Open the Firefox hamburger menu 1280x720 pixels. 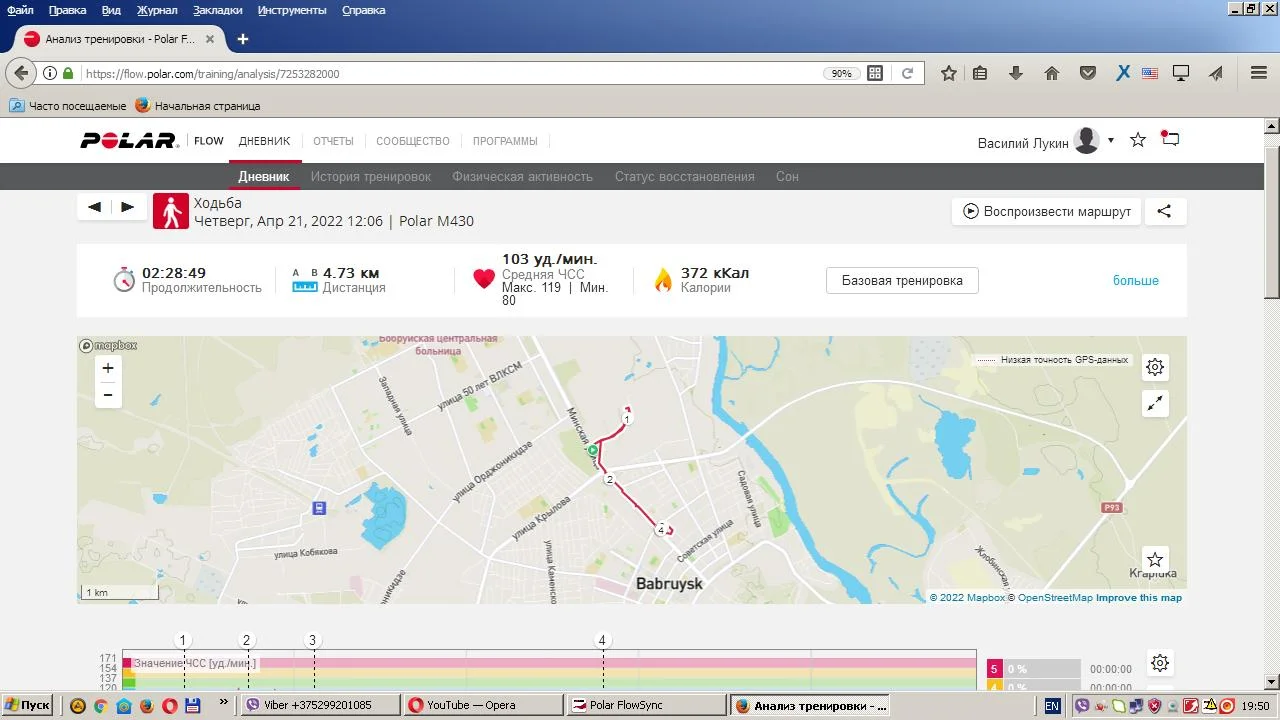[1259, 73]
